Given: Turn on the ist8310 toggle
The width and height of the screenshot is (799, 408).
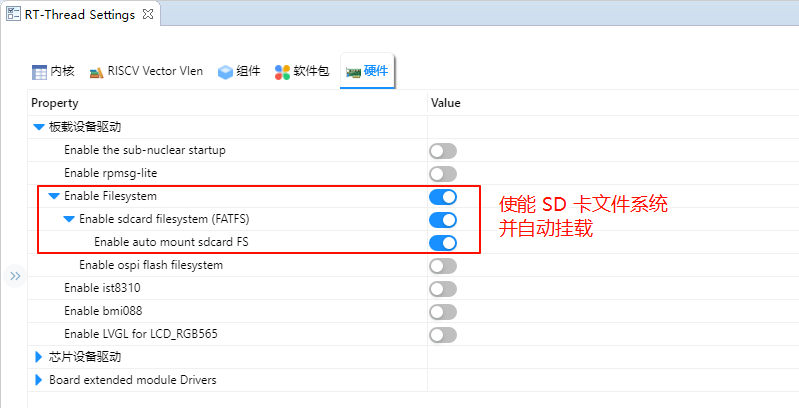Looking at the screenshot, I should tap(443, 289).
